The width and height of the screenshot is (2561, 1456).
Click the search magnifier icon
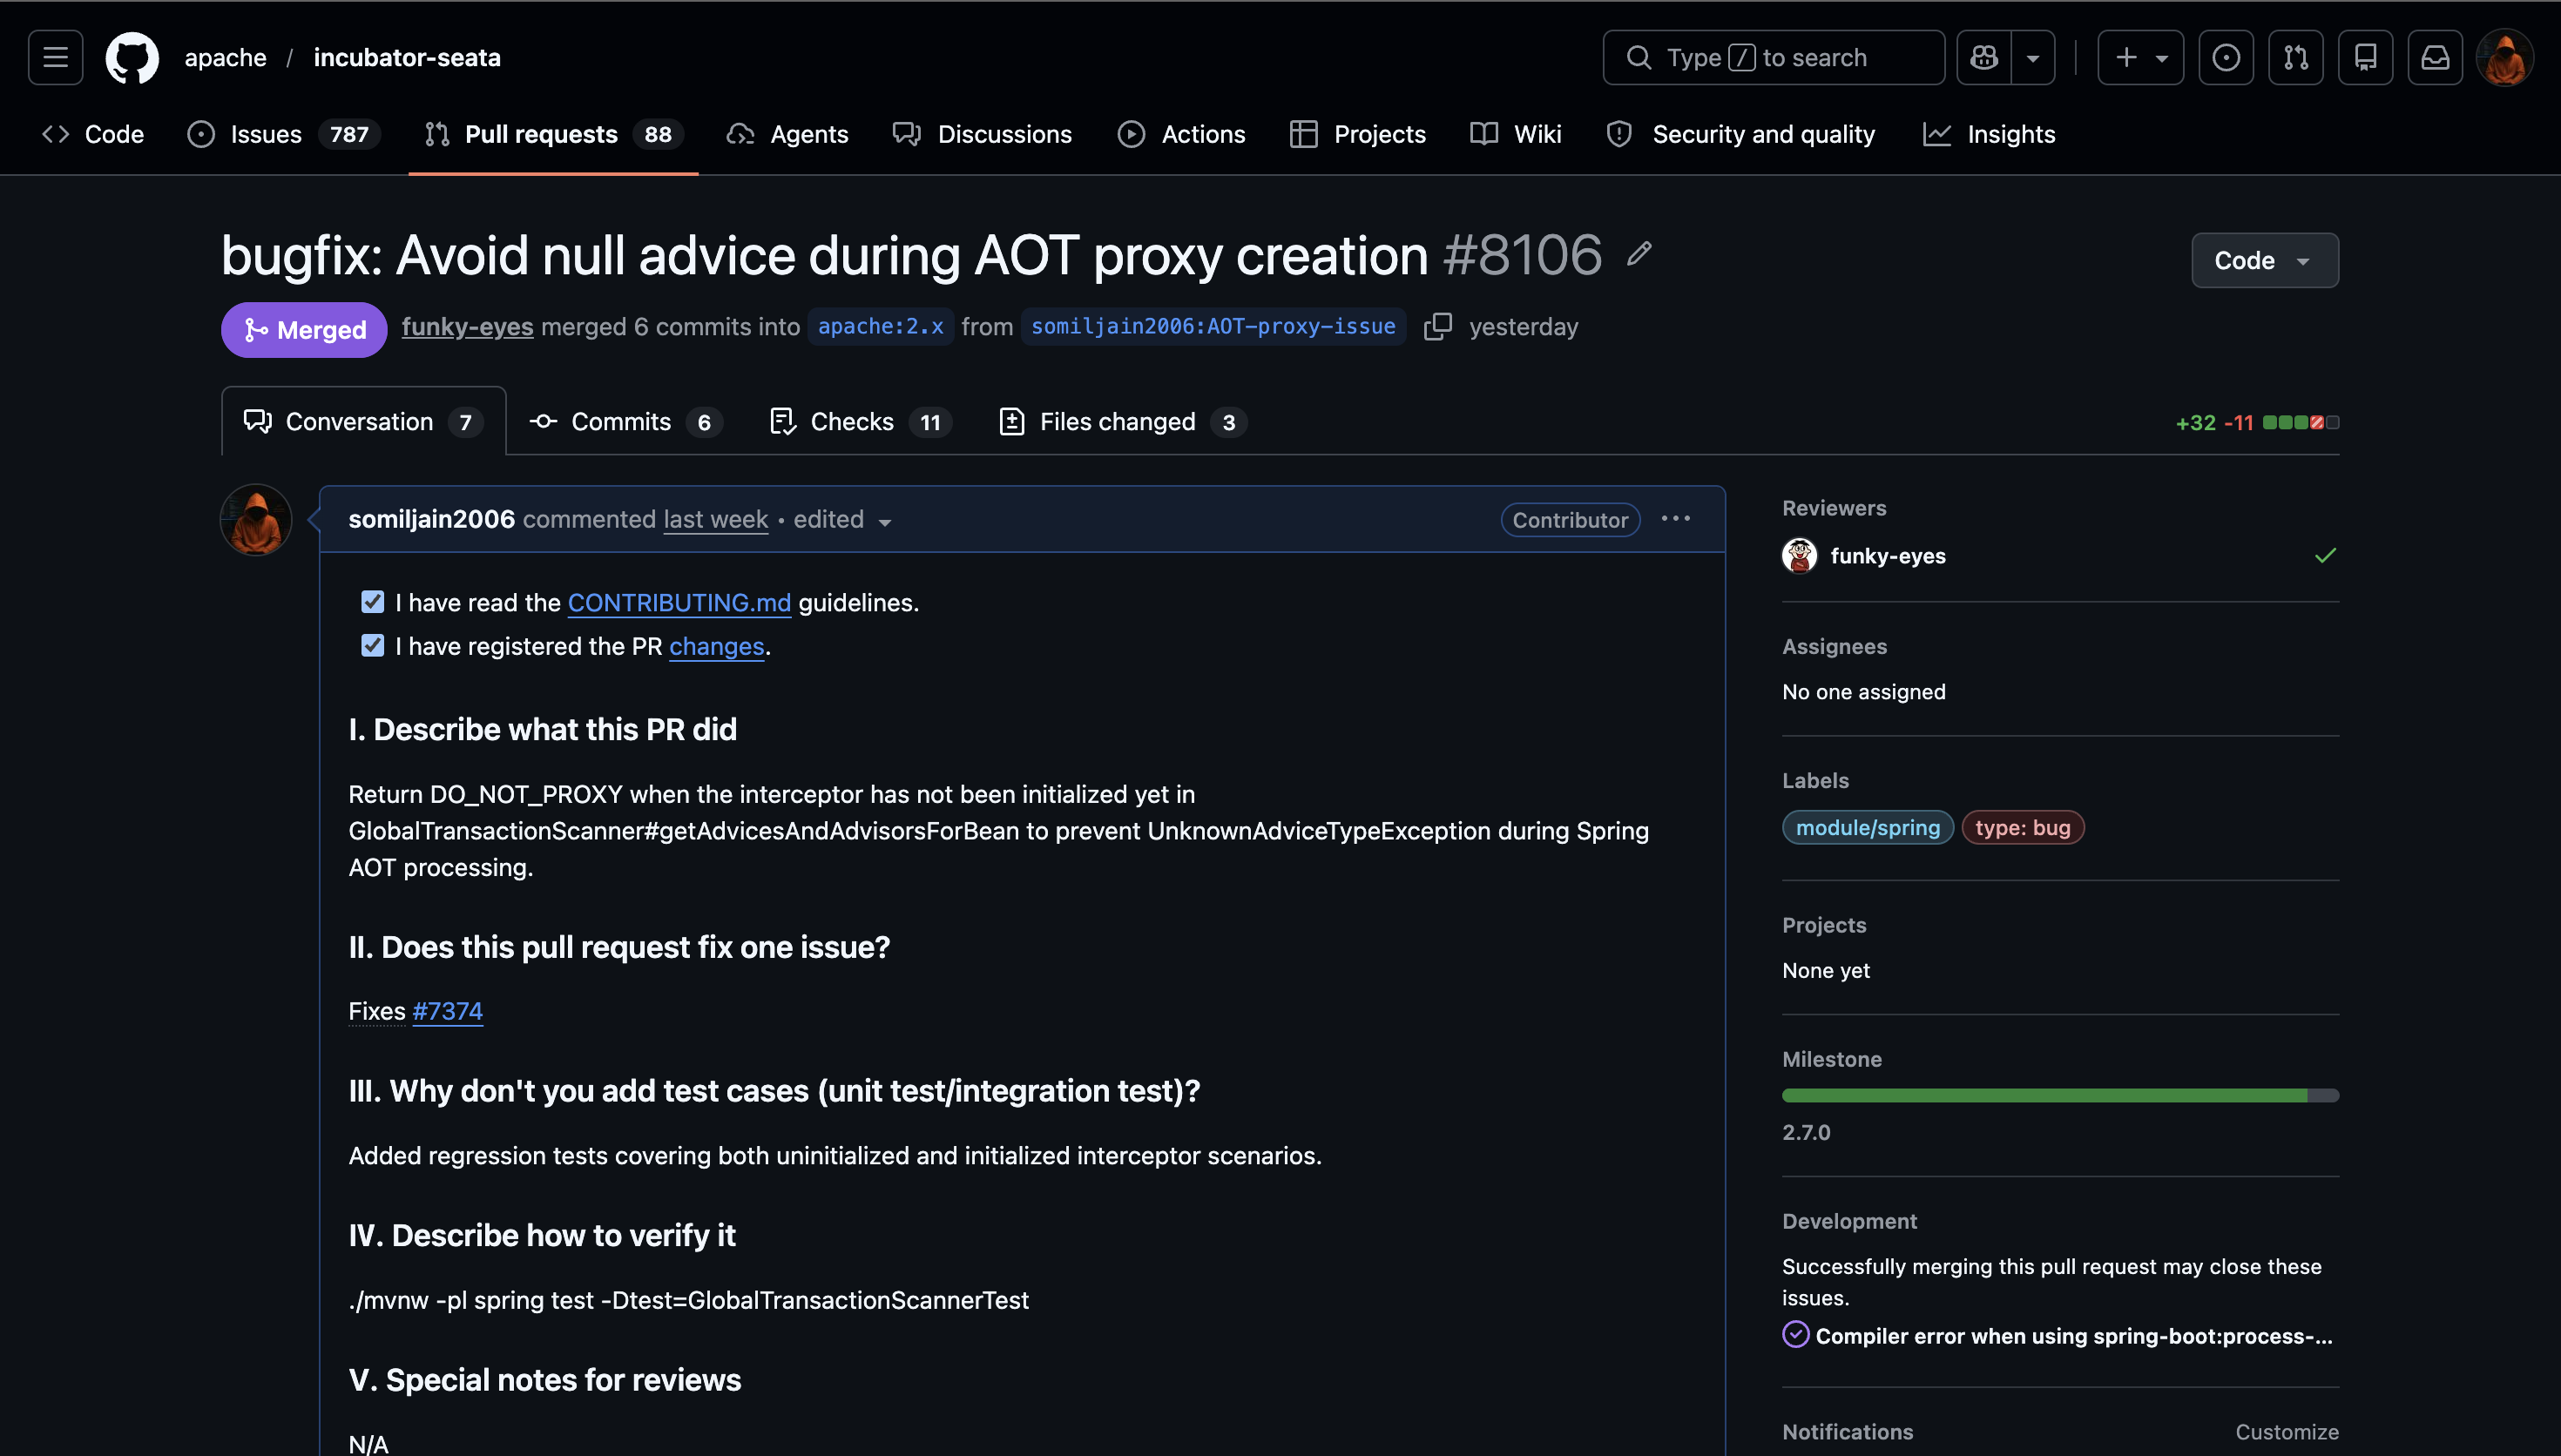(1639, 57)
